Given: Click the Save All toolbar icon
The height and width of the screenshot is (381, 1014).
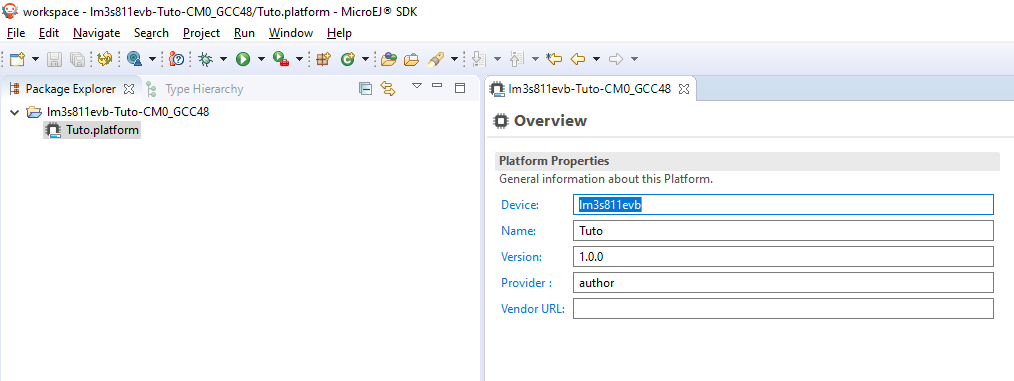Looking at the screenshot, I should [77, 59].
